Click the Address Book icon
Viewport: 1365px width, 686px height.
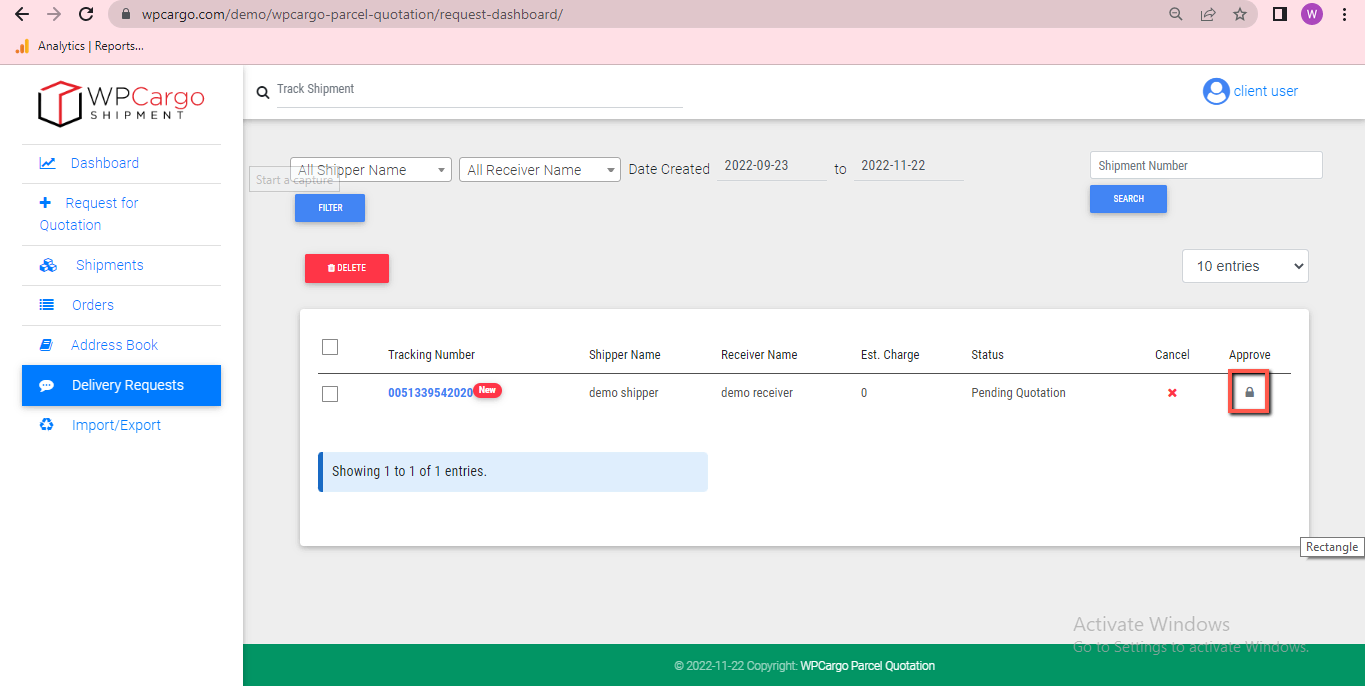[46, 345]
